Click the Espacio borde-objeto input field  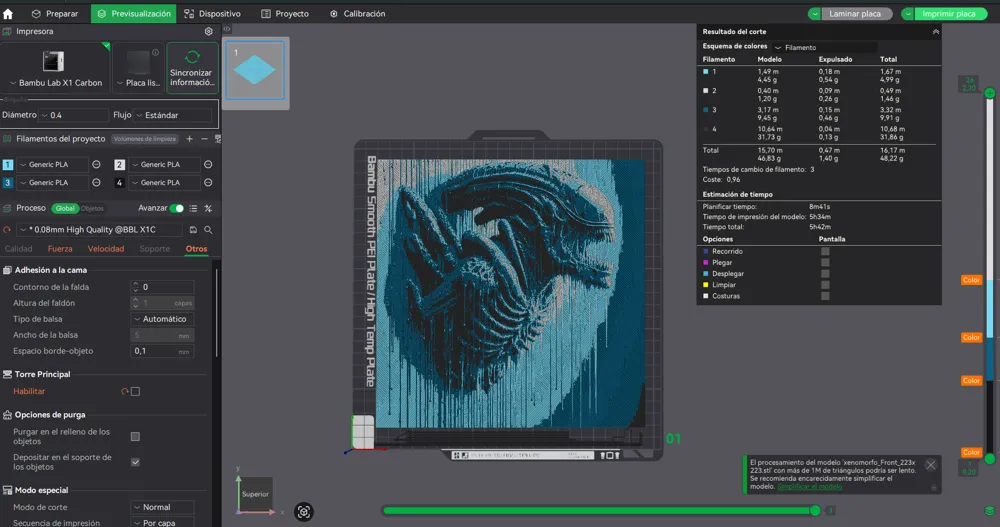point(163,351)
